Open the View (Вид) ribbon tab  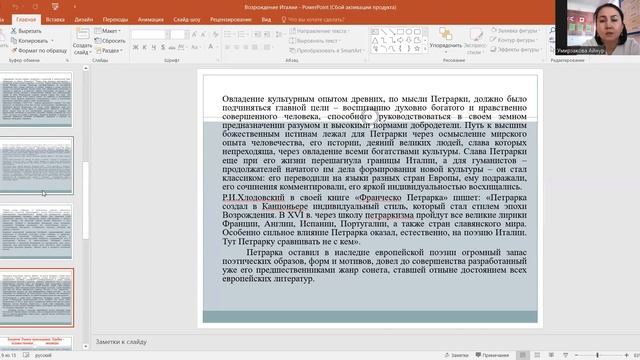click(x=266, y=20)
